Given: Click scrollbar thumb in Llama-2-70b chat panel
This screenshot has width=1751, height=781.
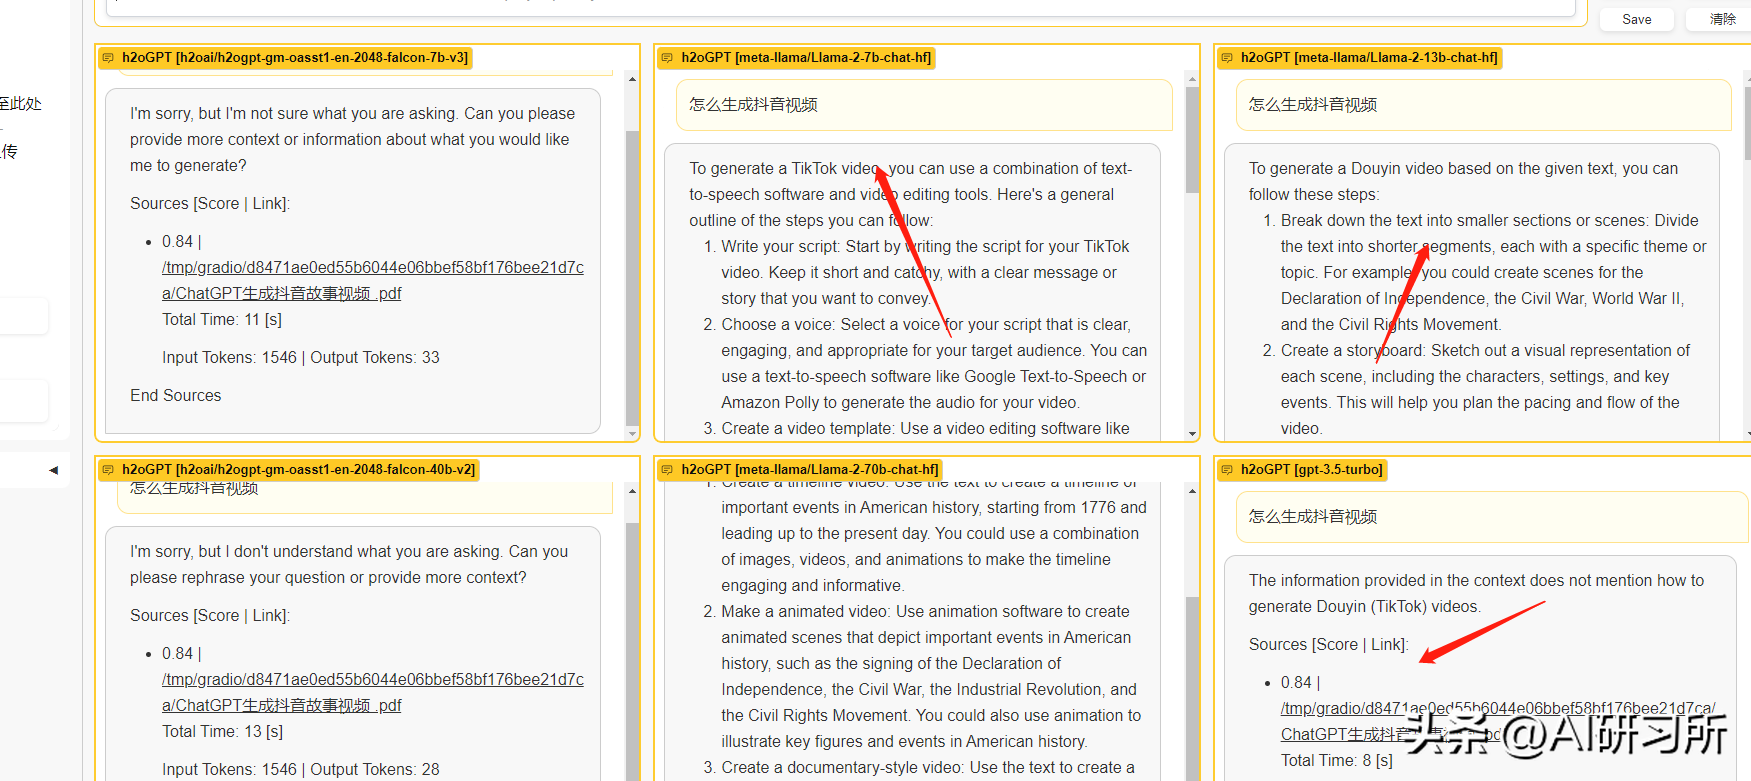Looking at the screenshot, I should 1192,688.
